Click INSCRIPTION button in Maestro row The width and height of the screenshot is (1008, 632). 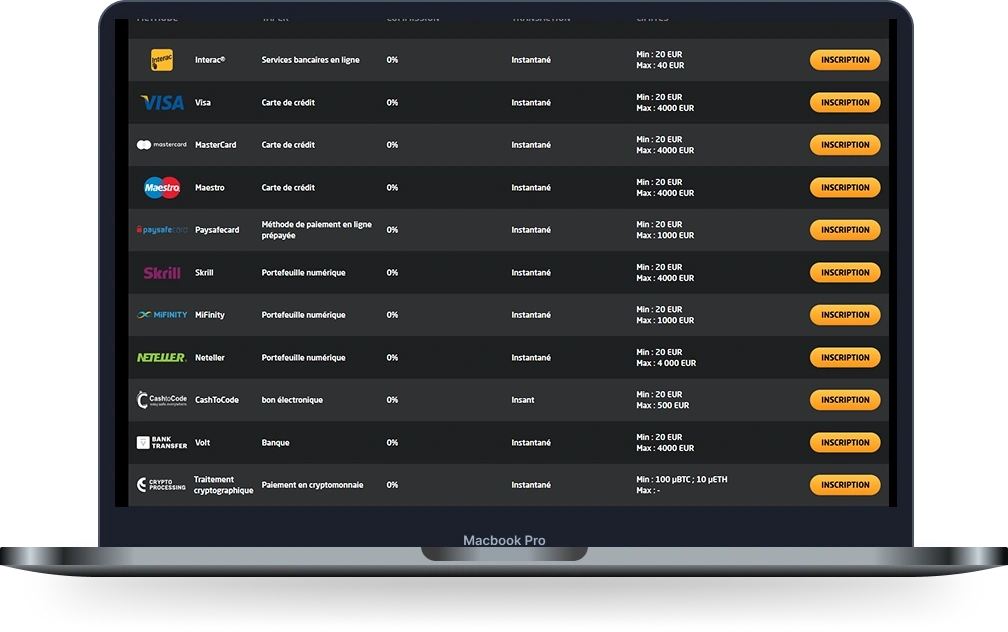[x=845, y=187]
